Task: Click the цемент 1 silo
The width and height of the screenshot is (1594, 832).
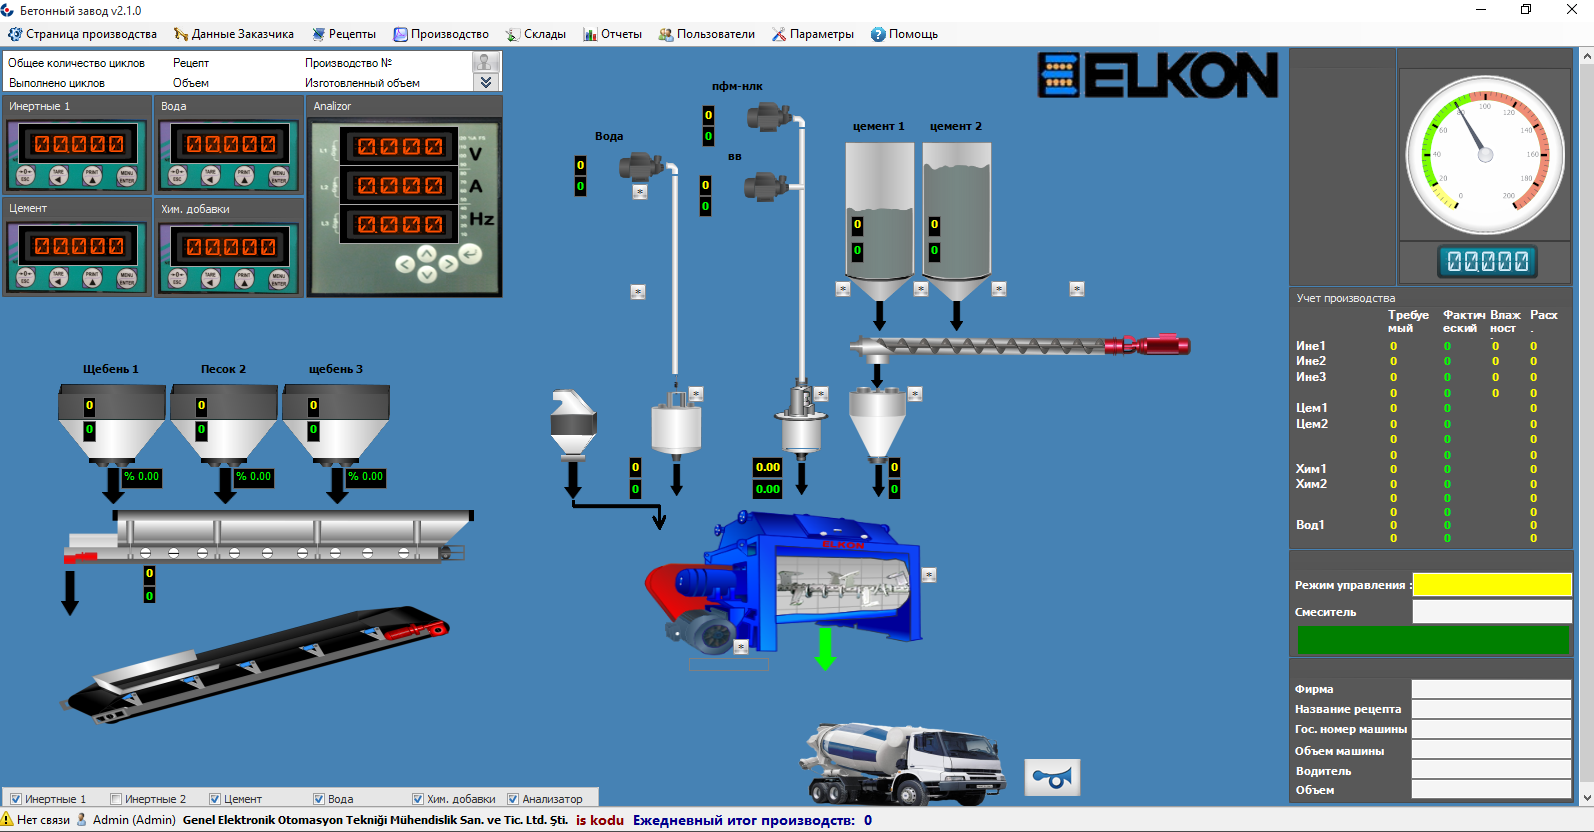Action: [879, 215]
